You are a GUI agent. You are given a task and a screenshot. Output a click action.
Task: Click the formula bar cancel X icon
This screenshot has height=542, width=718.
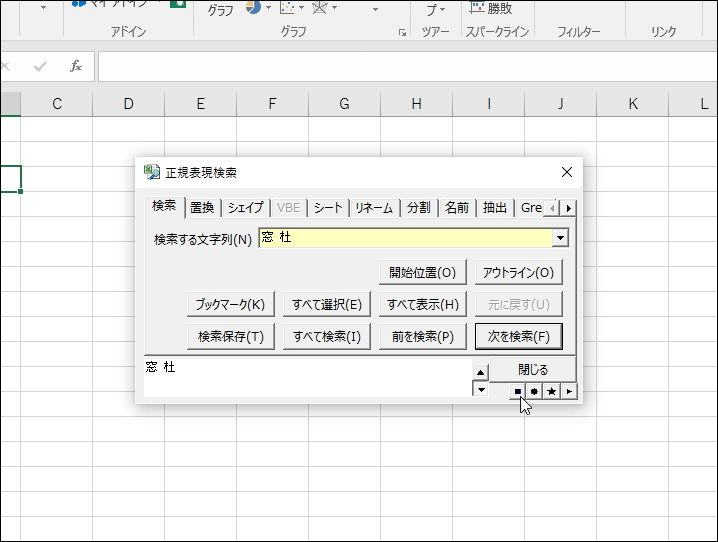[5, 66]
